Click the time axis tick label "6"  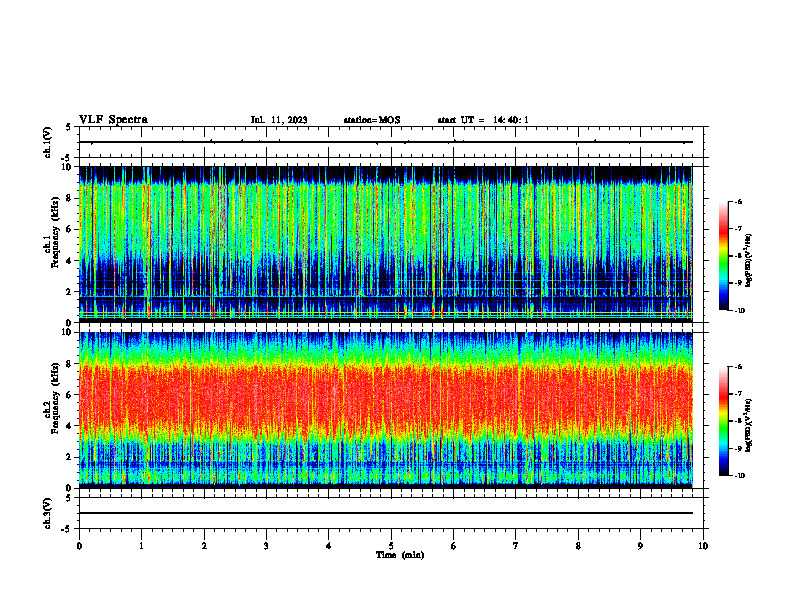[x=454, y=546]
